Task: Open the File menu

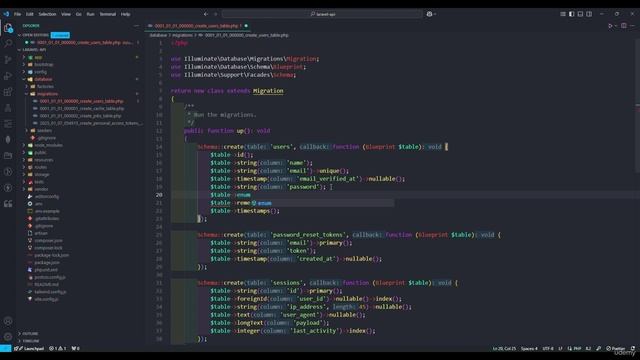Action: pyautogui.click(x=18, y=14)
